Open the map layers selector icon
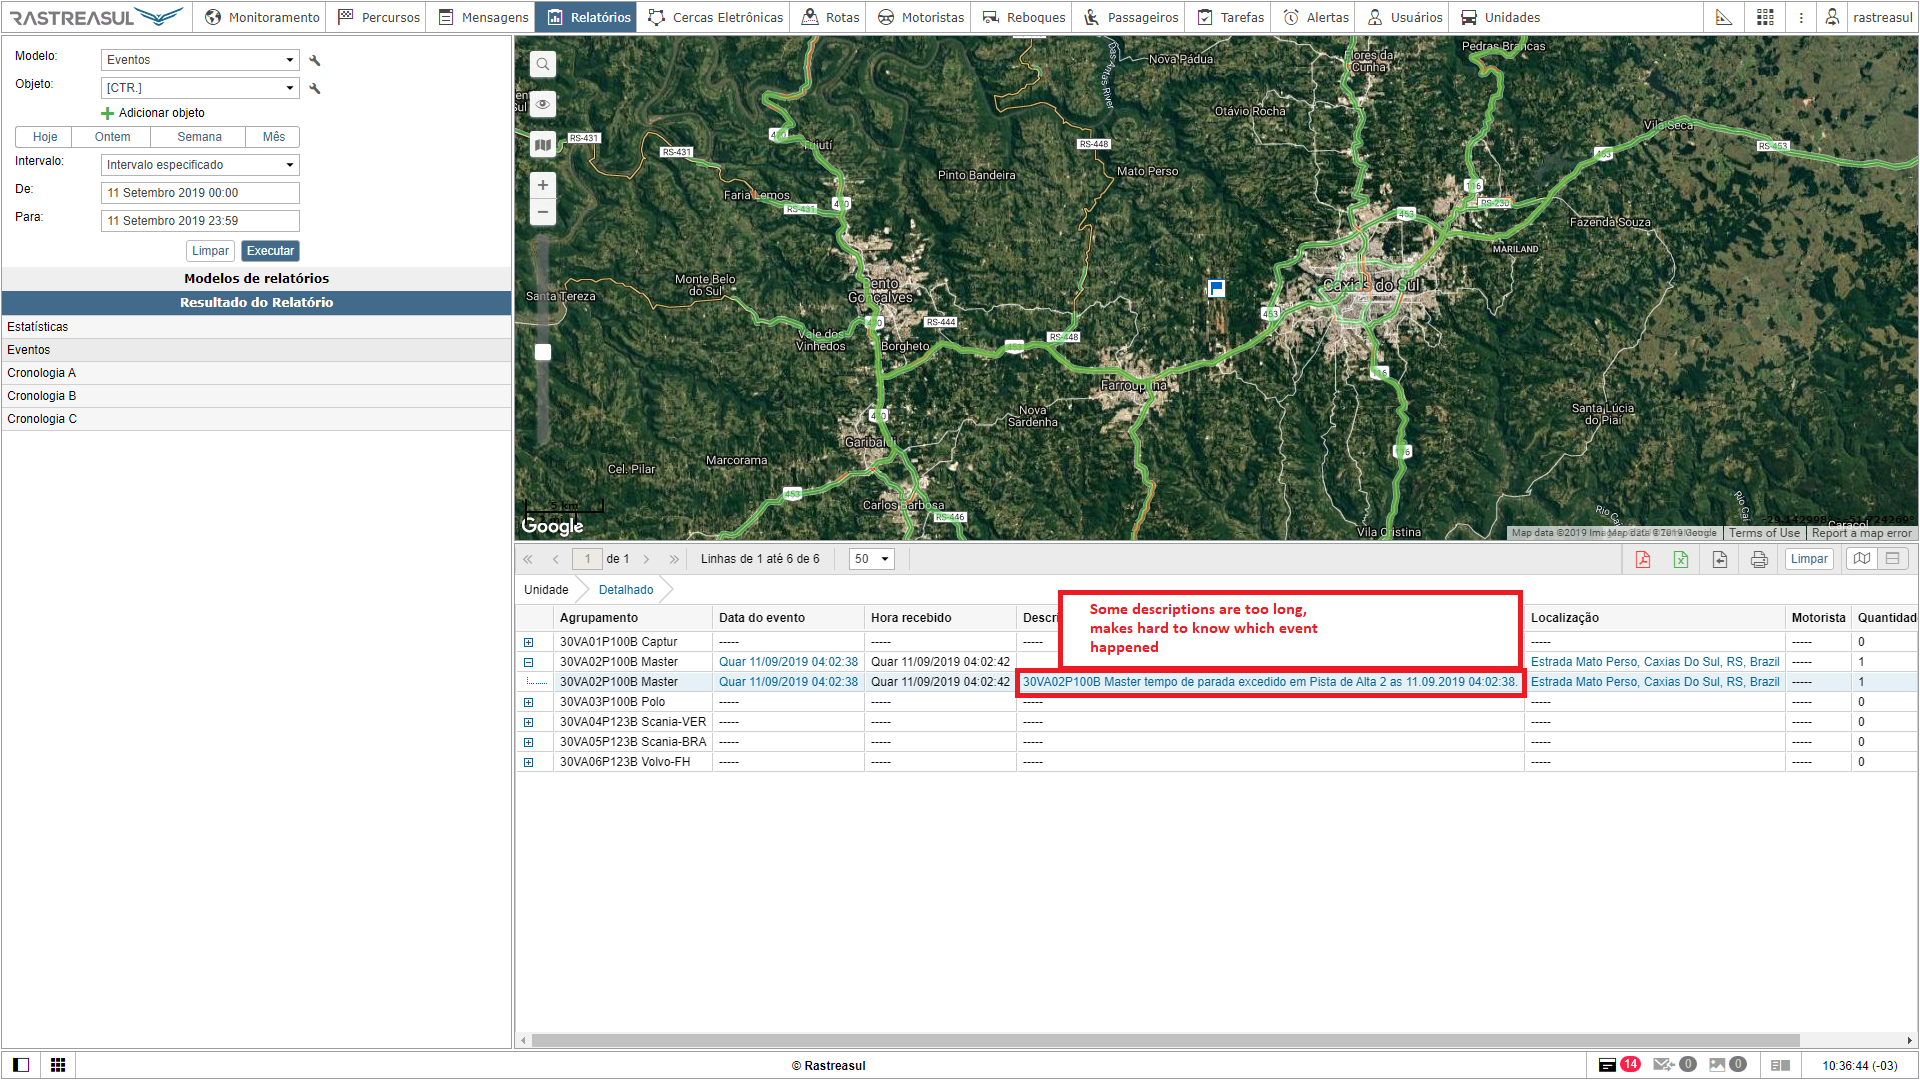Image resolution: width=1920 pixels, height=1080 pixels. pos(543,145)
